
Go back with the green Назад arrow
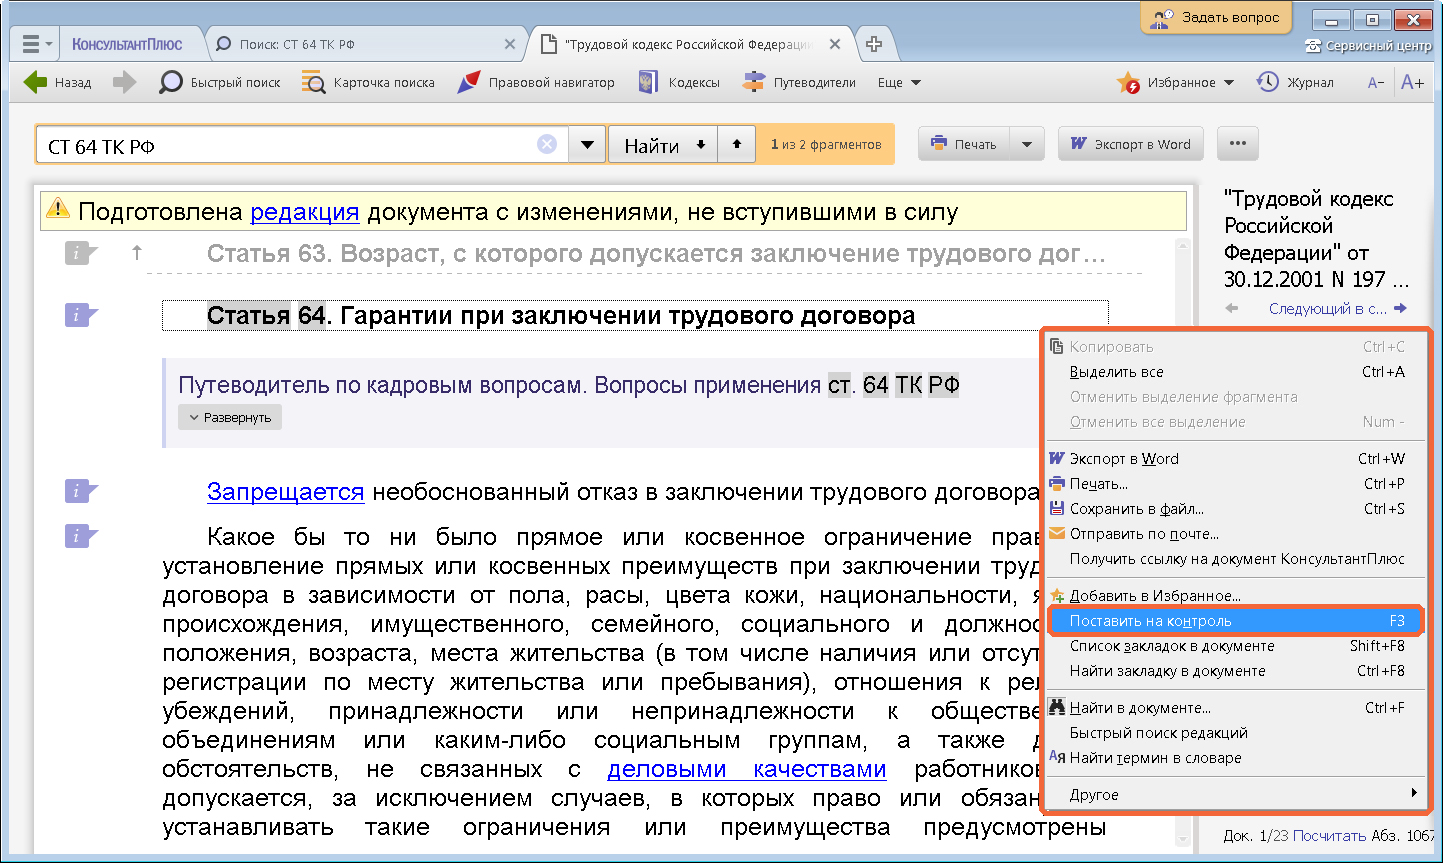(x=57, y=83)
